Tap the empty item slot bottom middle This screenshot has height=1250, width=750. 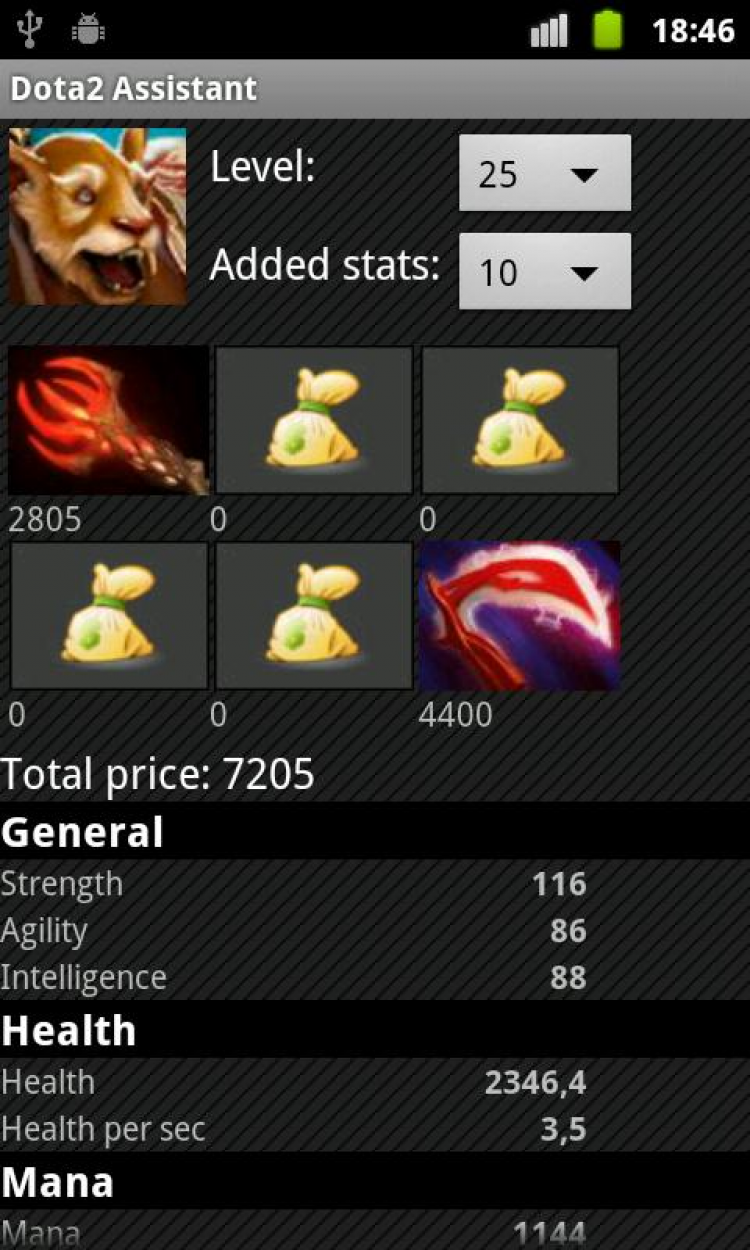pos(314,616)
